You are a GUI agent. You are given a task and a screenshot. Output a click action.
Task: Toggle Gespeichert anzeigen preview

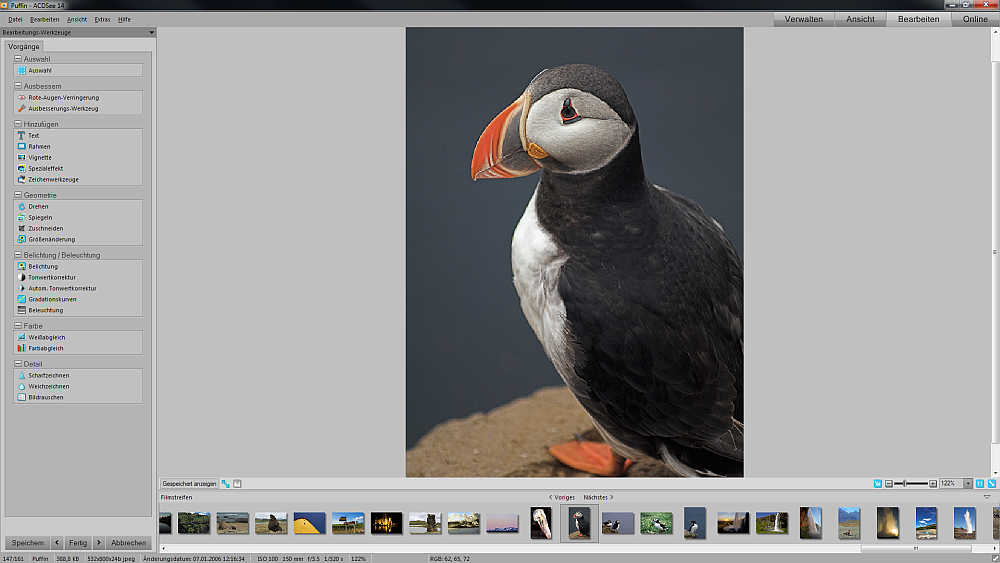pos(189,483)
